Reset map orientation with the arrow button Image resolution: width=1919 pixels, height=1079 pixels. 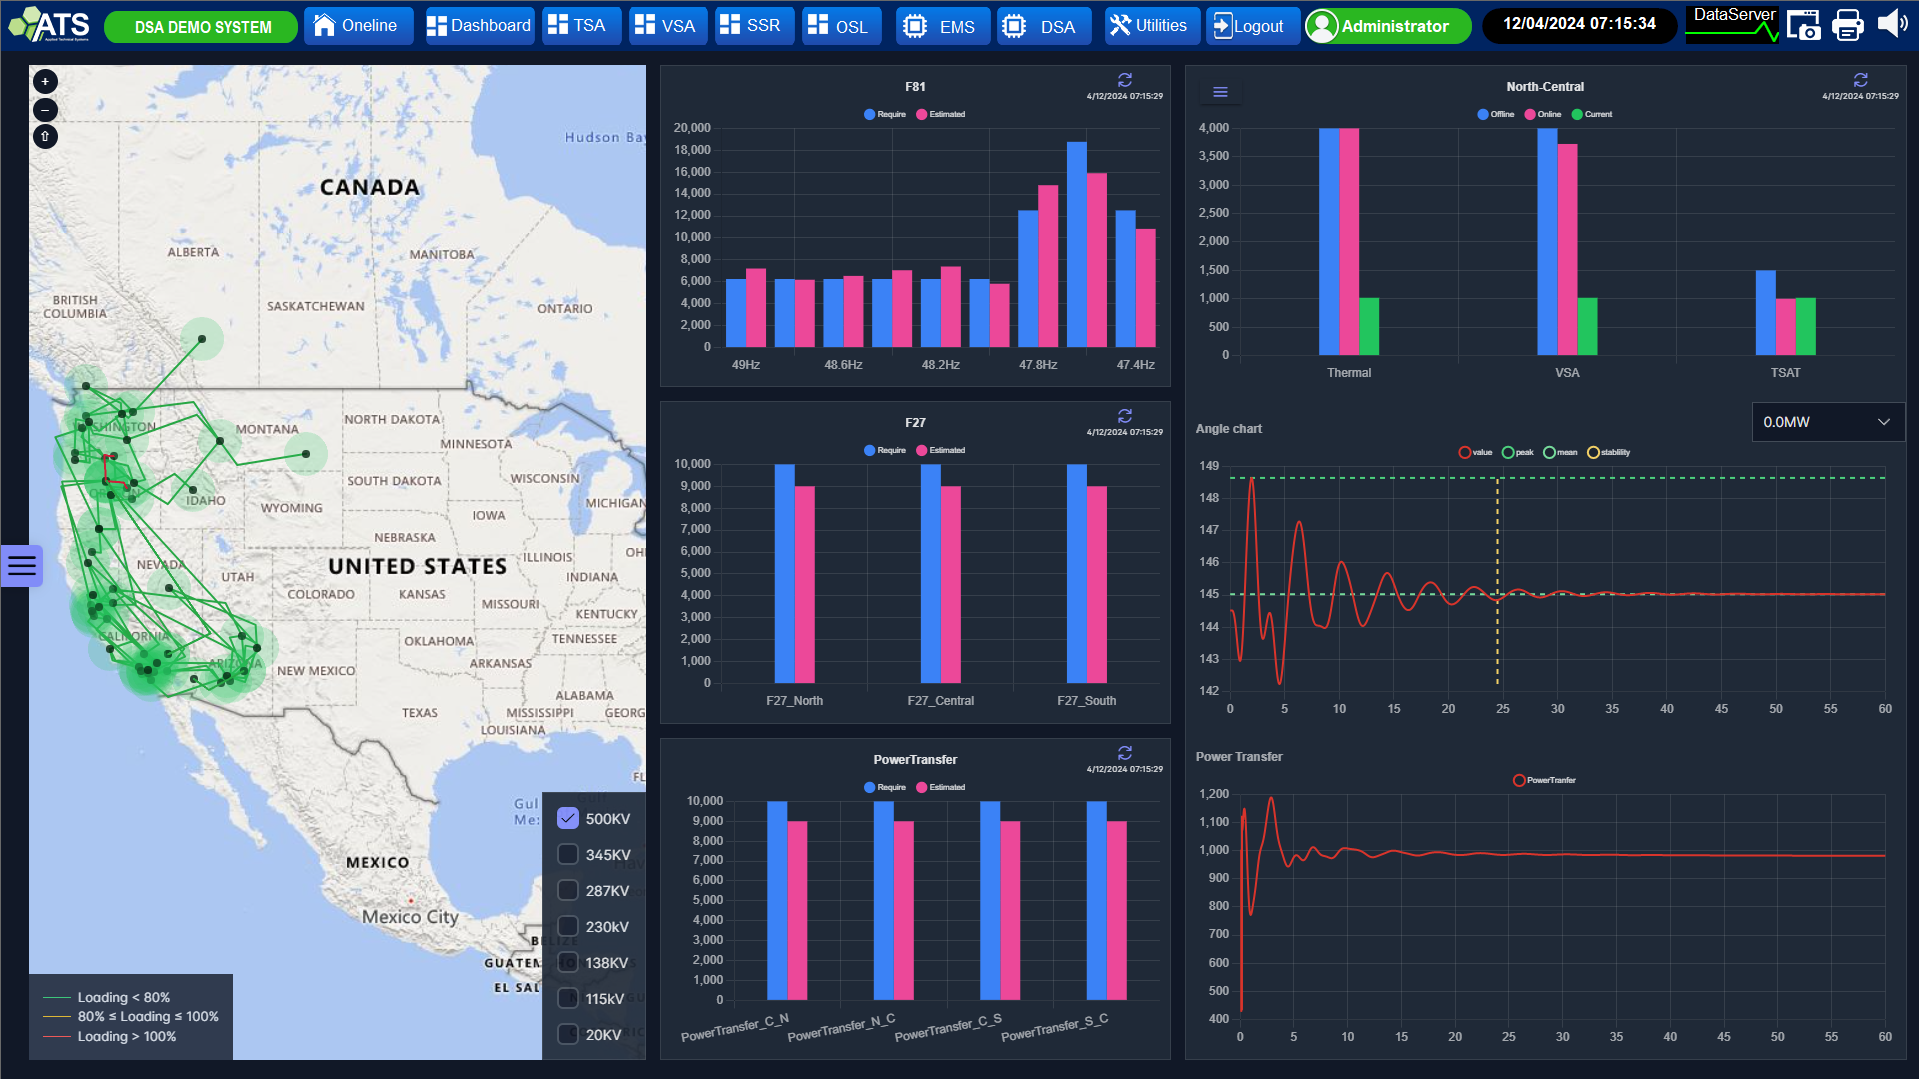pyautogui.click(x=45, y=137)
